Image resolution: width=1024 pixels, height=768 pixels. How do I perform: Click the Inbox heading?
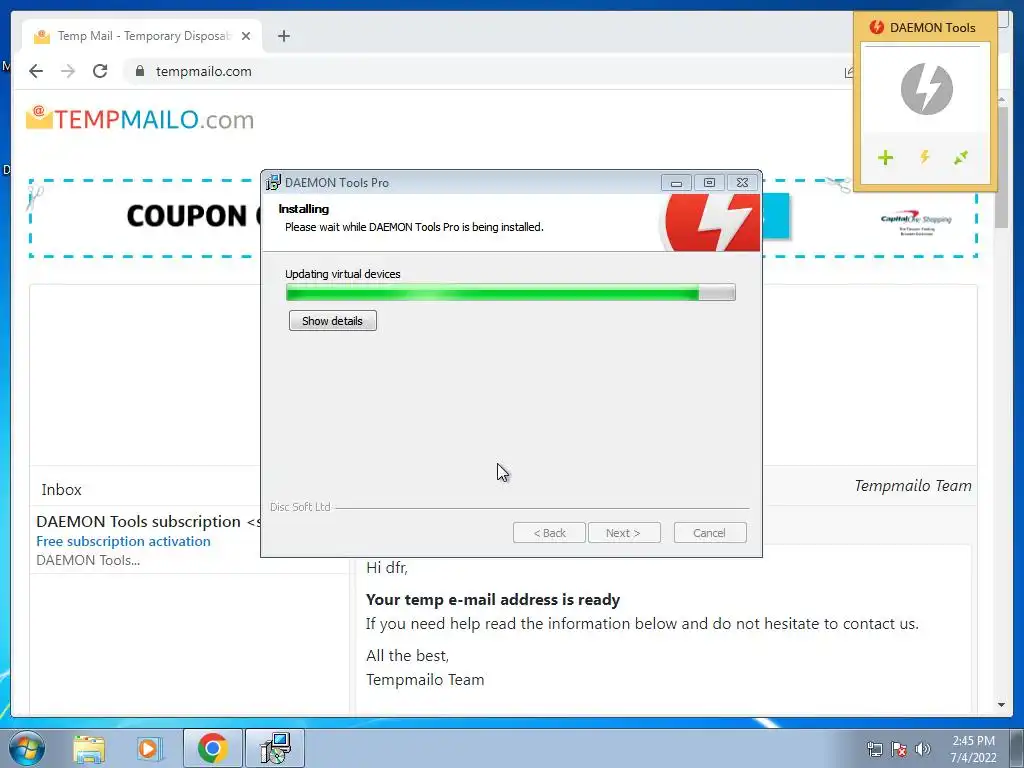(x=61, y=490)
